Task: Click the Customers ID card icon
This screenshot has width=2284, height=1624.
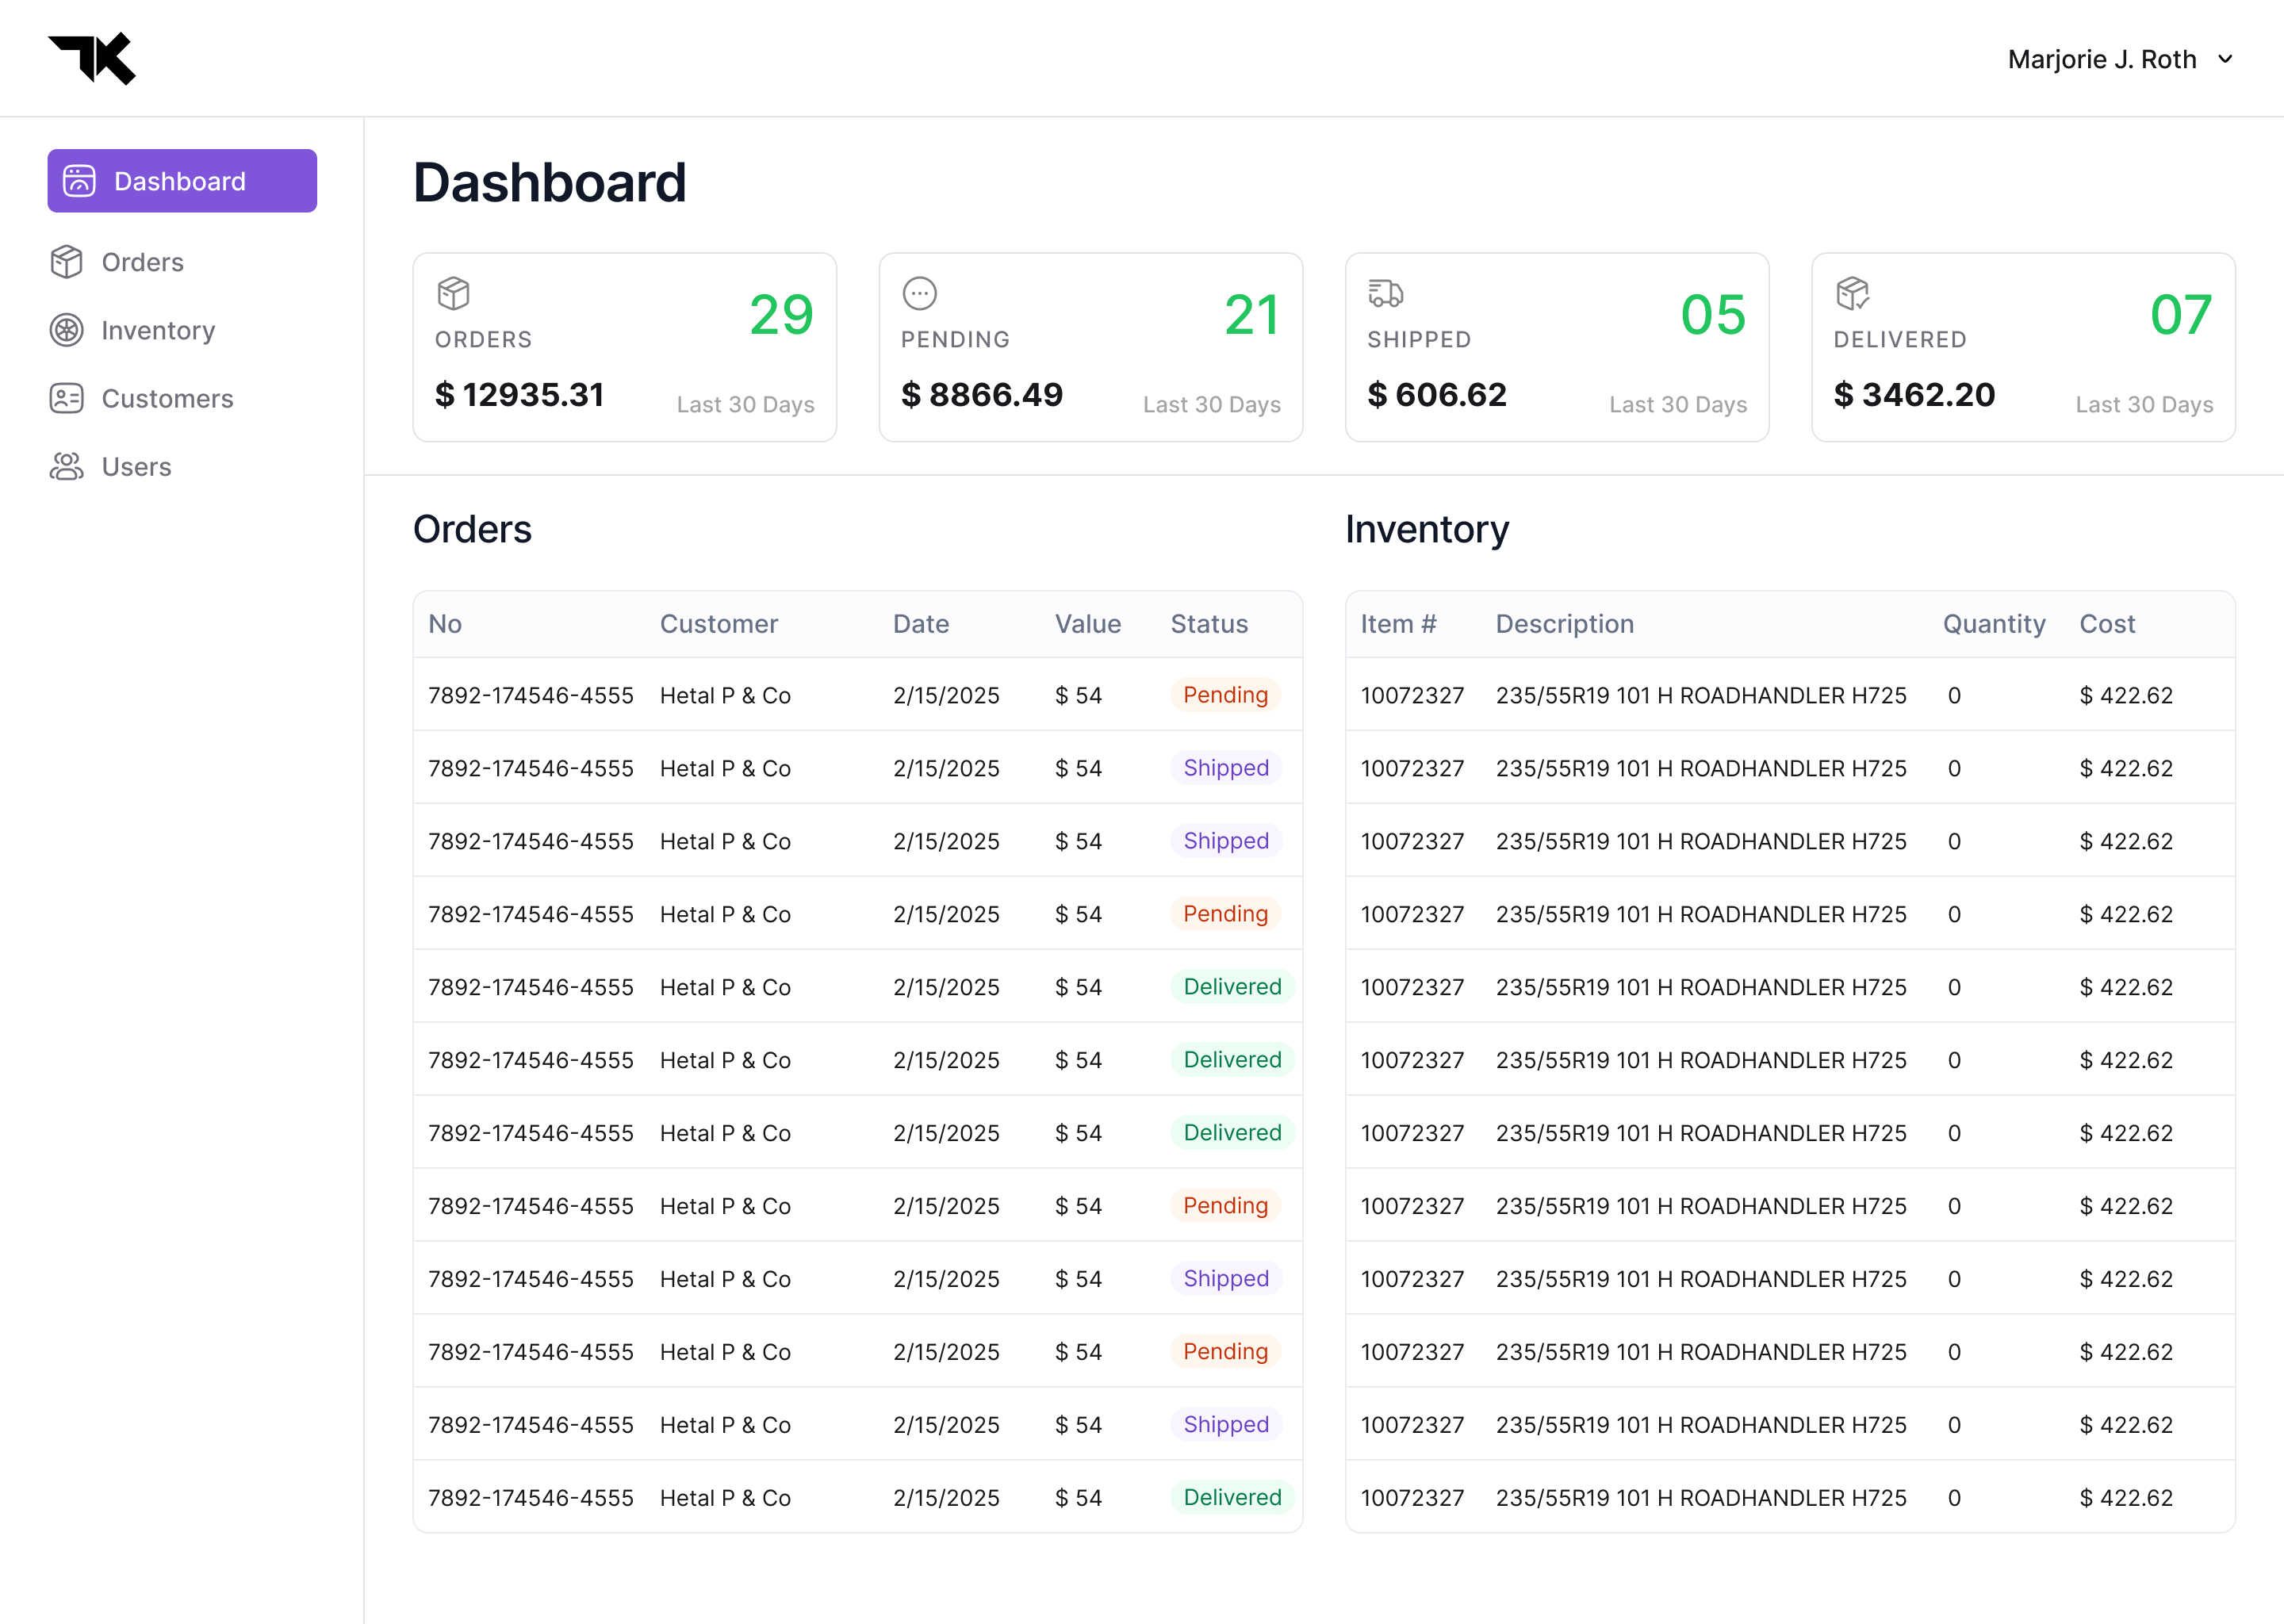Action: tap(66, 398)
